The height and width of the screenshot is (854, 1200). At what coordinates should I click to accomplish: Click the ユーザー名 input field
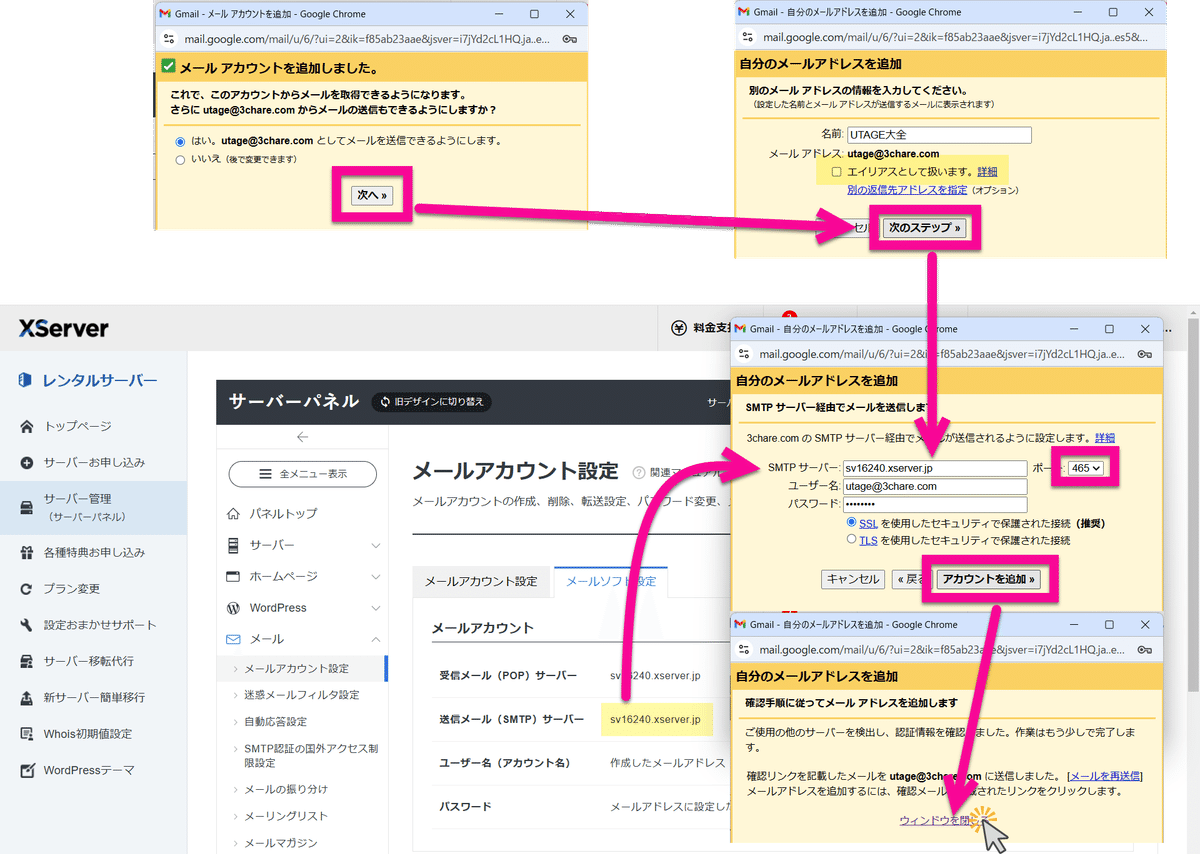935,486
